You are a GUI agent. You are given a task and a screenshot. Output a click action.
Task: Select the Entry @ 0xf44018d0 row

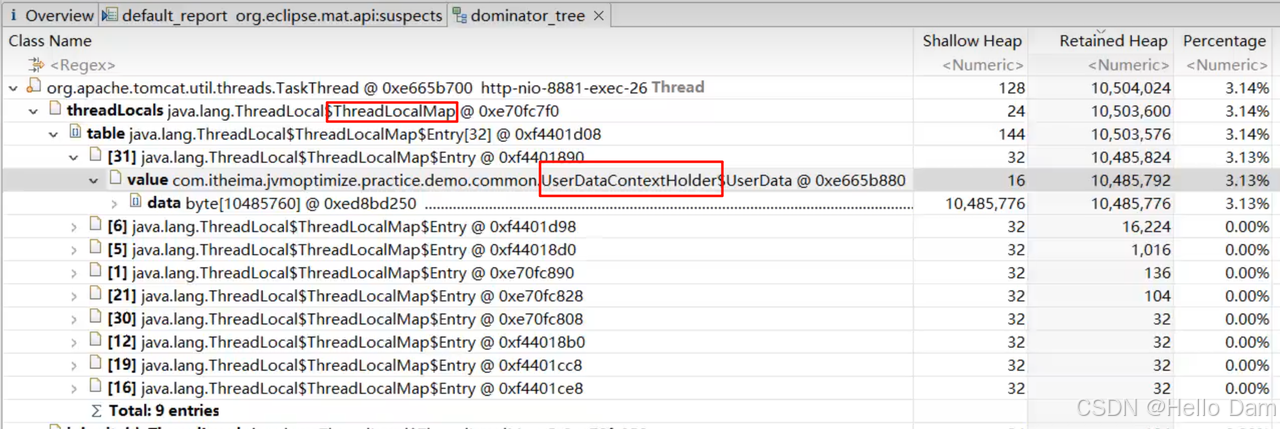(640, 249)
